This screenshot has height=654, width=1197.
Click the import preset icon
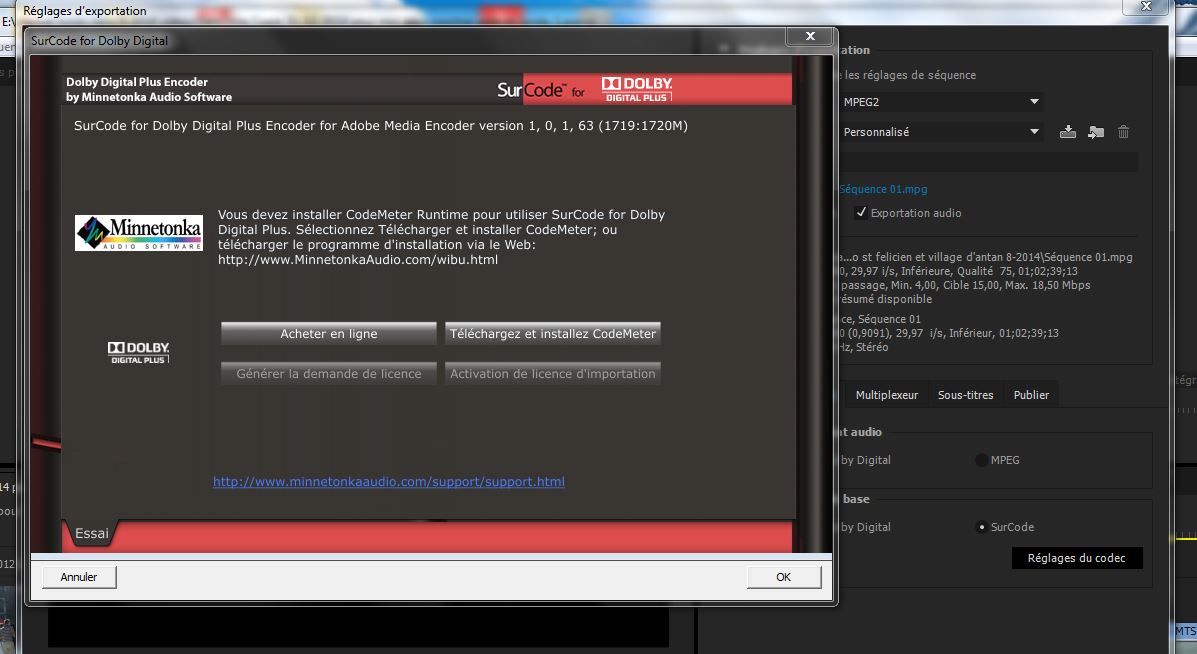point(1095,132)
